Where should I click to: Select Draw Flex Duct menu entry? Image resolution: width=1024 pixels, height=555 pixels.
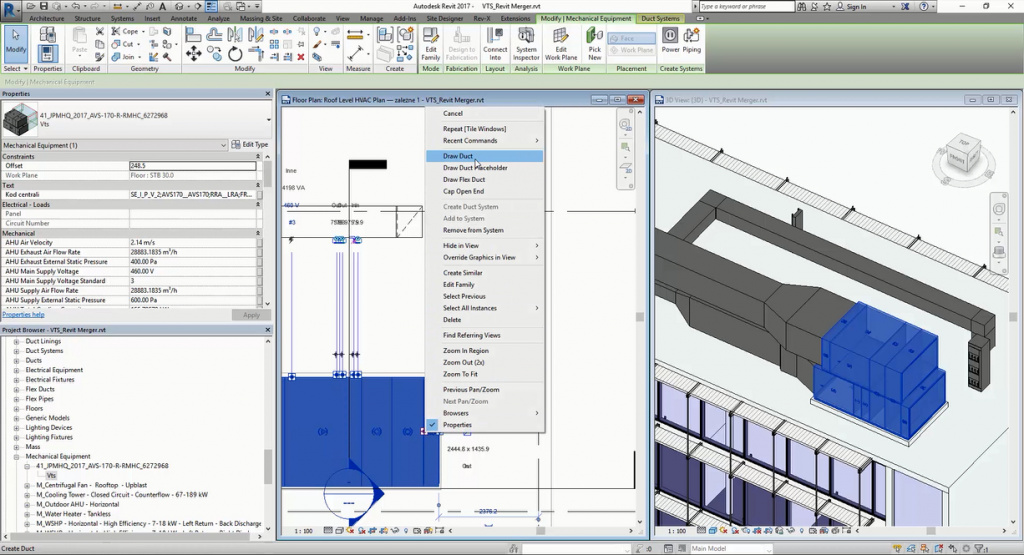464,180
